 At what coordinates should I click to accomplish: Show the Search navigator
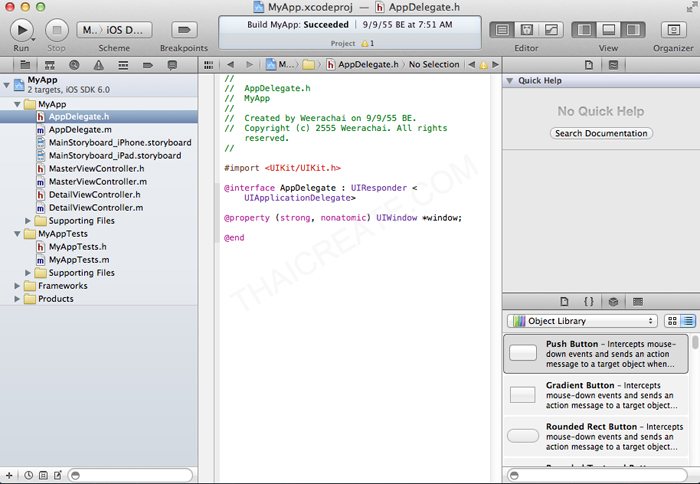pyautogui.click(x=74, y=65)
